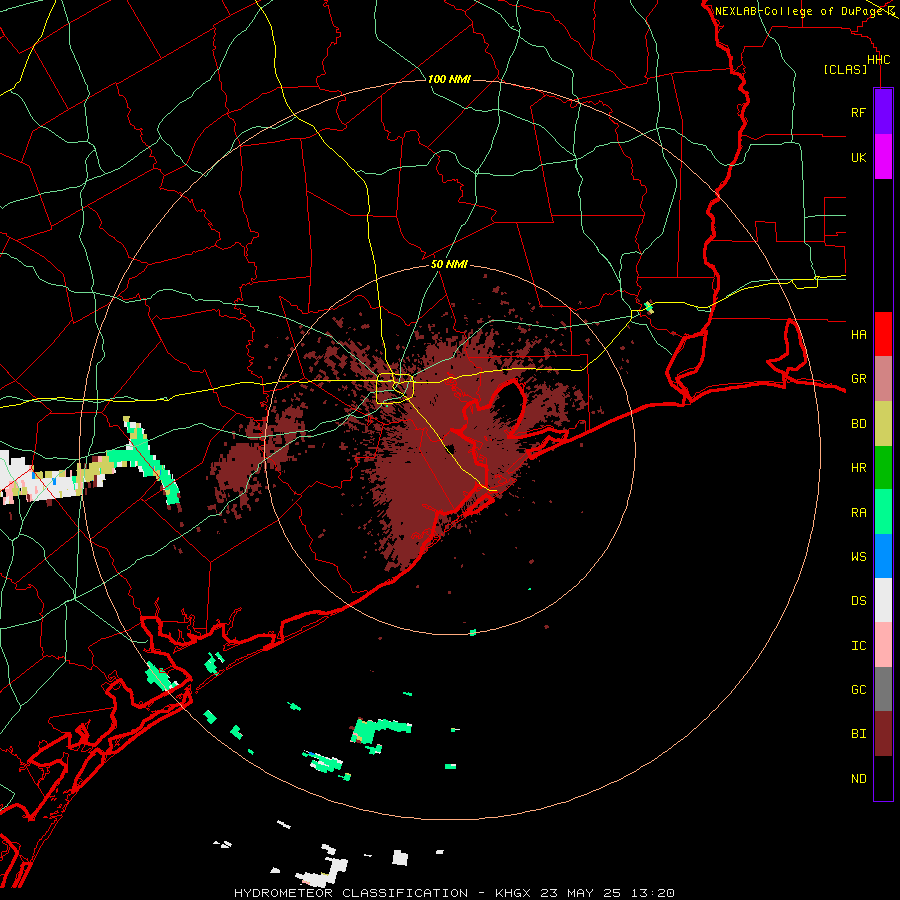The width and height of the screenshot is (900, 900).
Task: Click the HHC product code text
Action: pos(878,60)
